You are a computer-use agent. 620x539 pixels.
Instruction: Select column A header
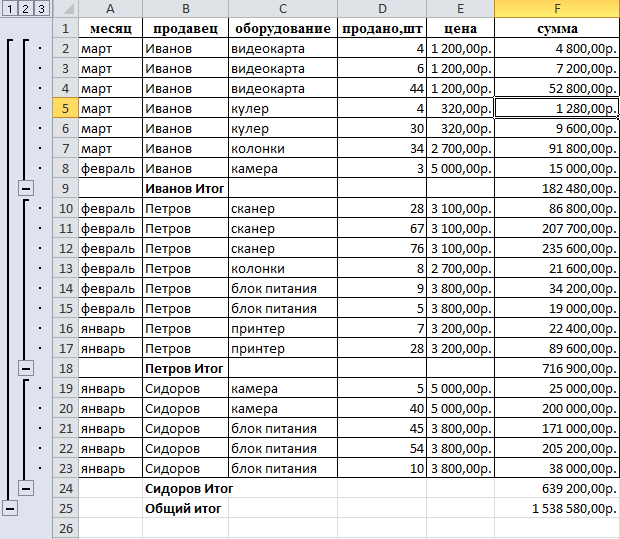point(110,8)
